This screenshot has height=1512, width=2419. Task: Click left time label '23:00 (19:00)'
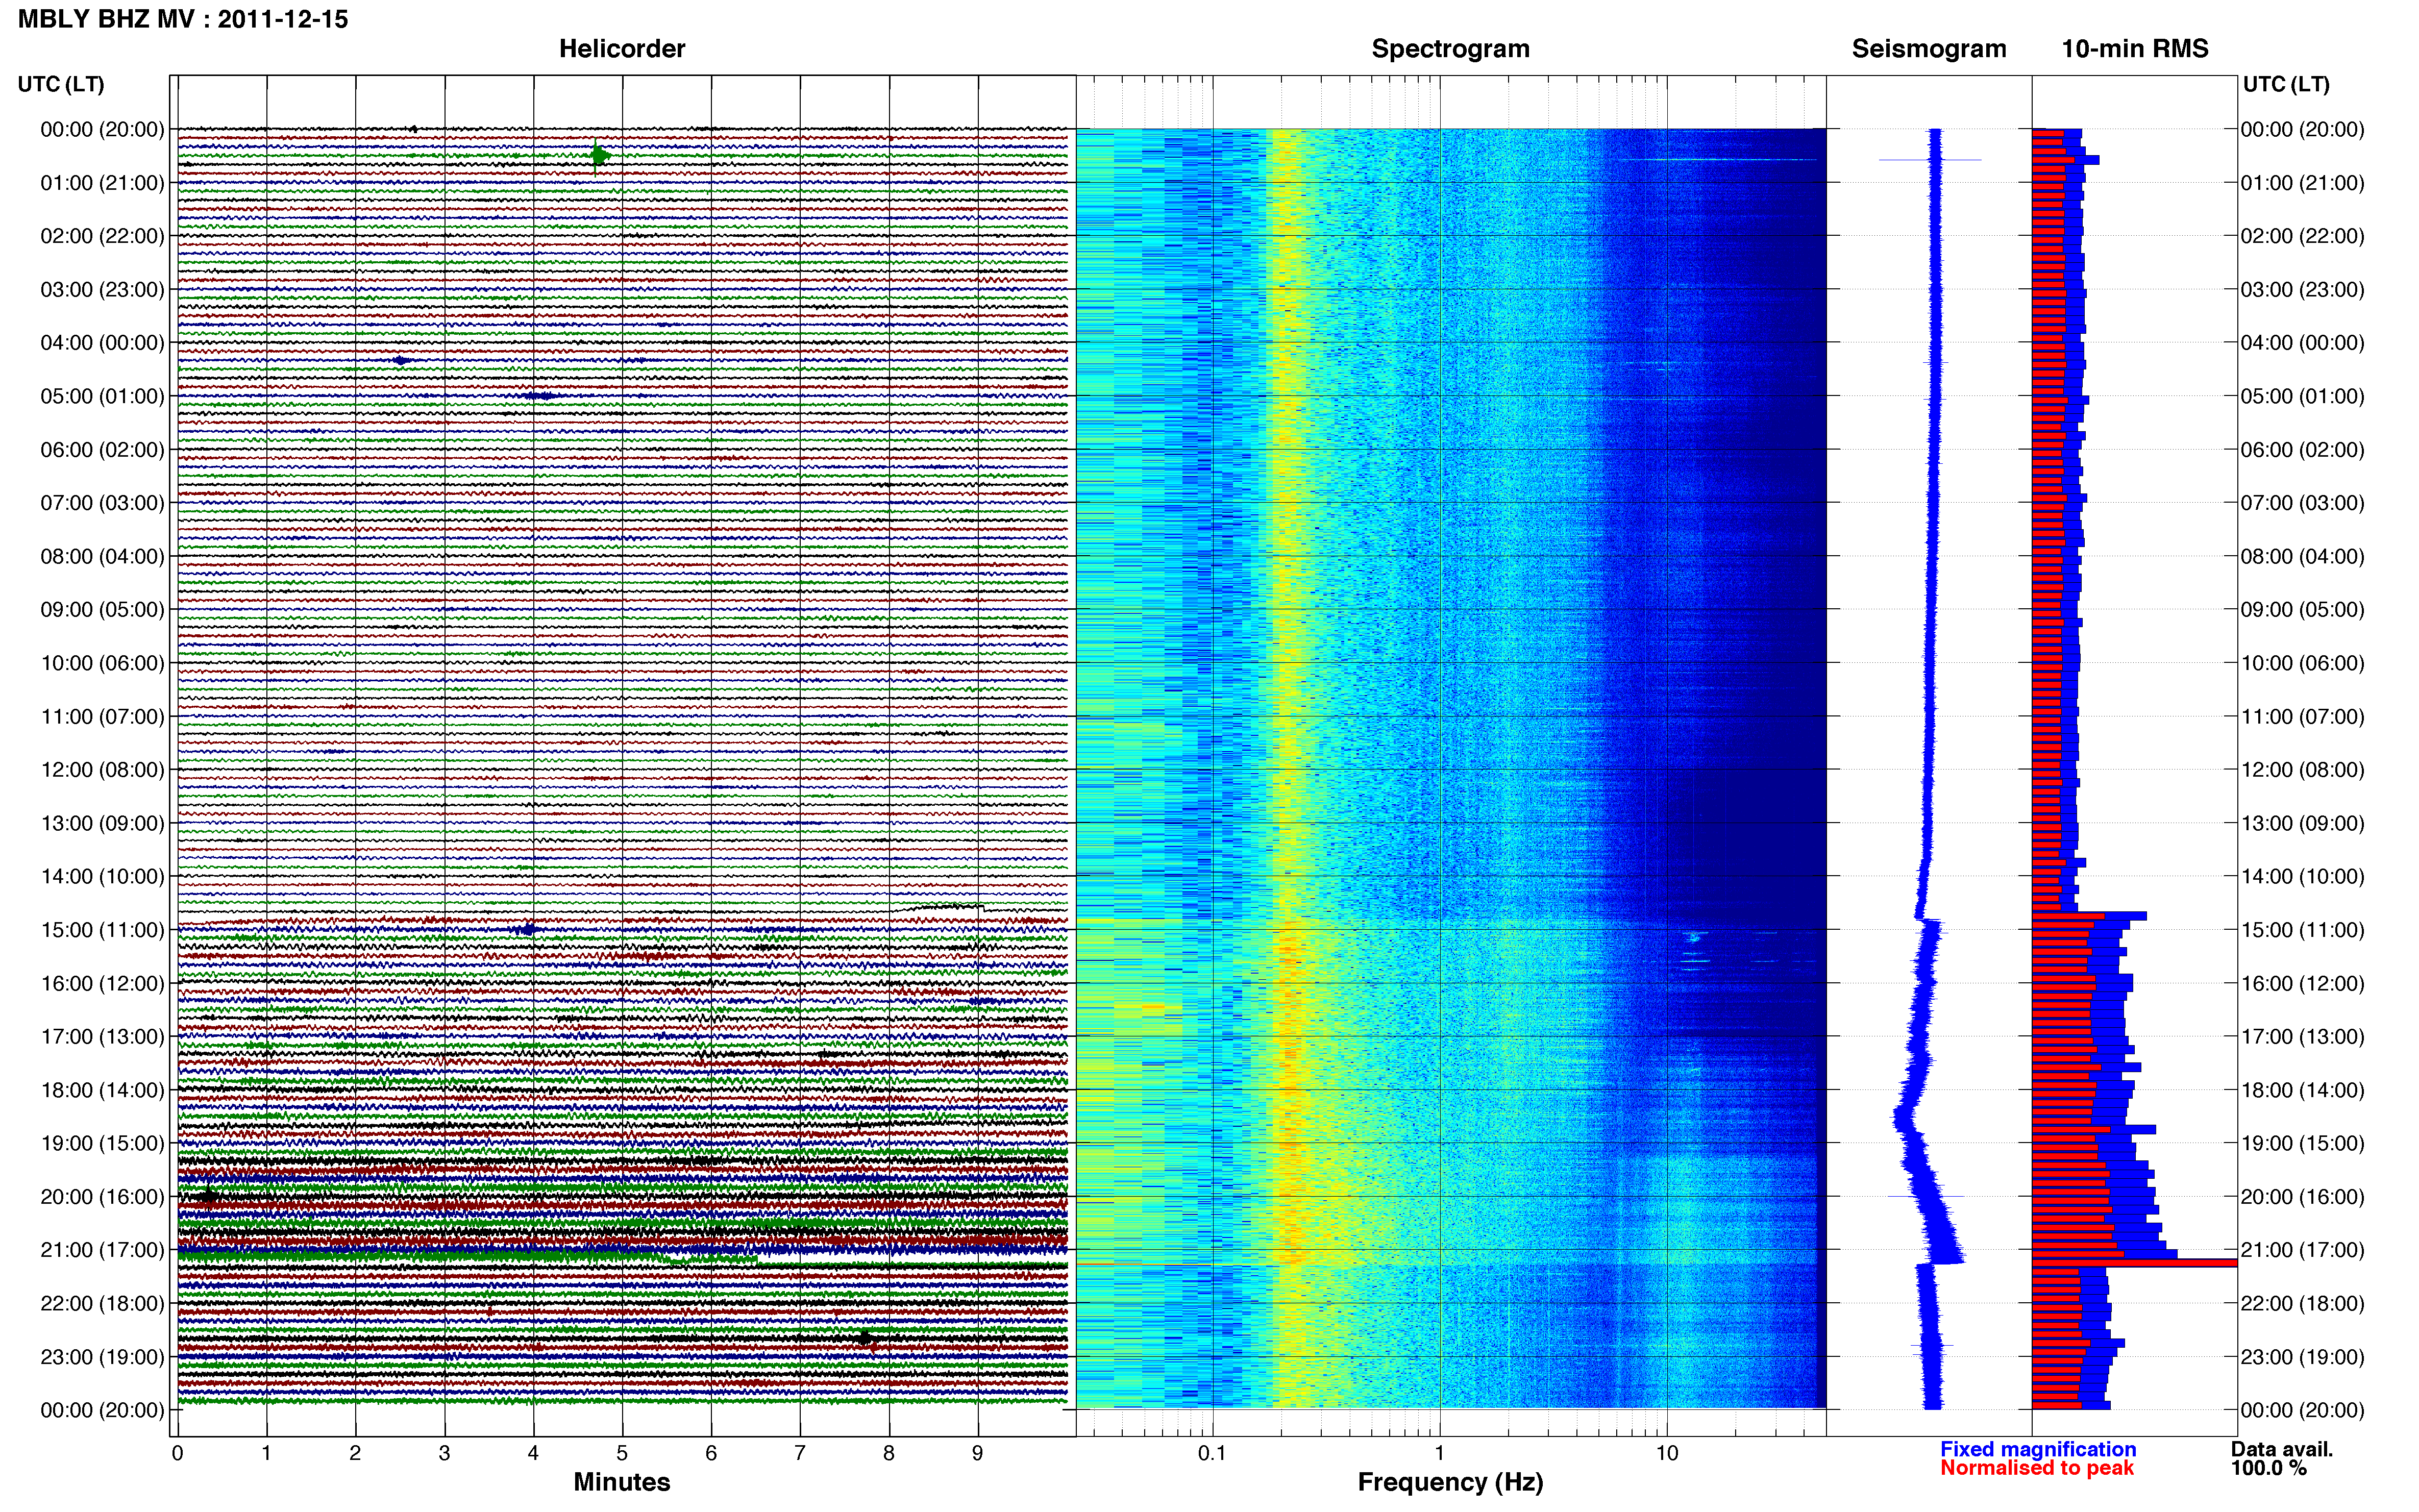[102, 1356]
